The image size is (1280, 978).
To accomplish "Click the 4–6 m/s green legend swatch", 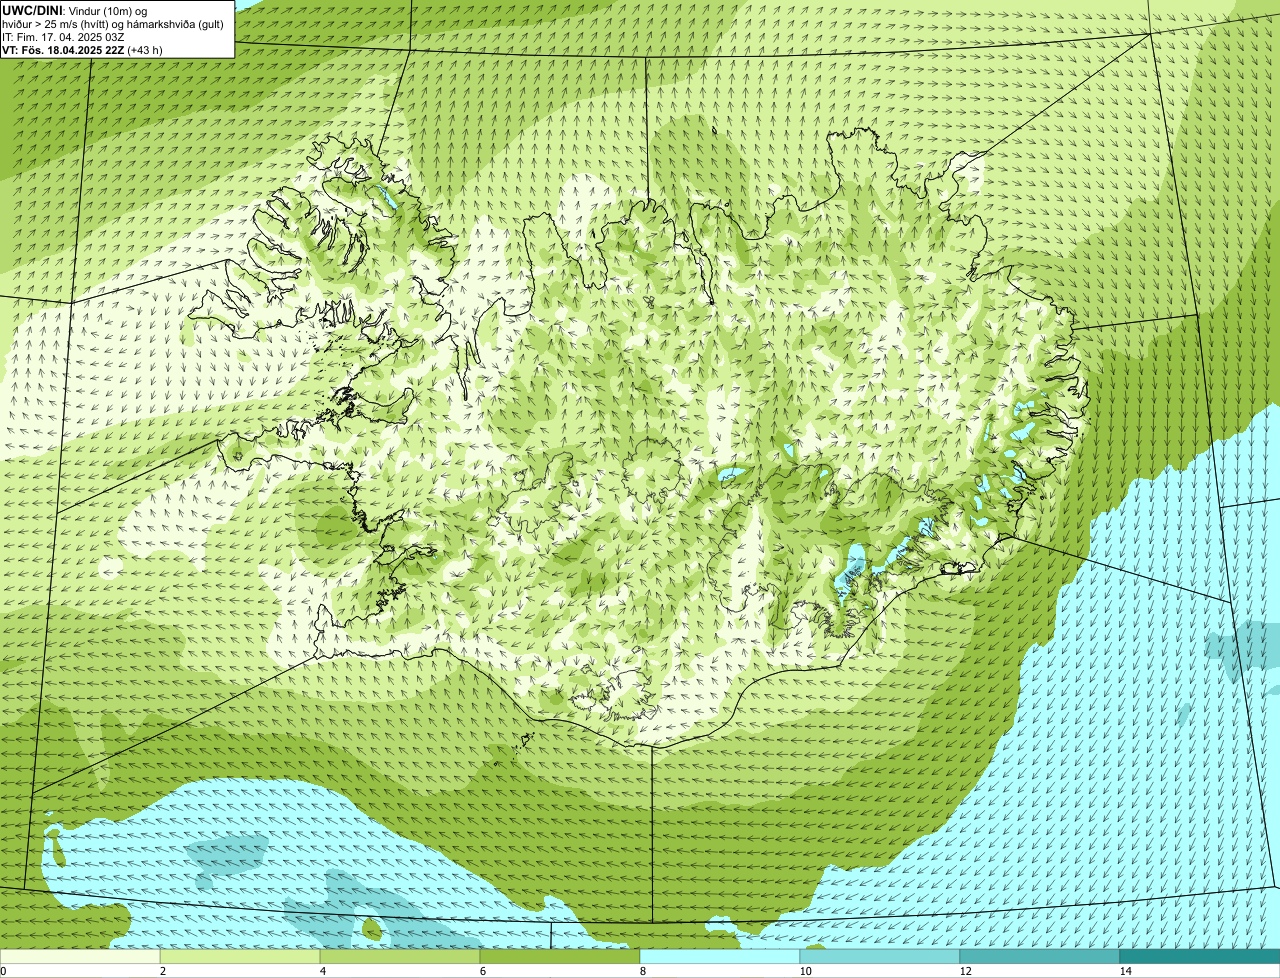I will pos(400,956).
